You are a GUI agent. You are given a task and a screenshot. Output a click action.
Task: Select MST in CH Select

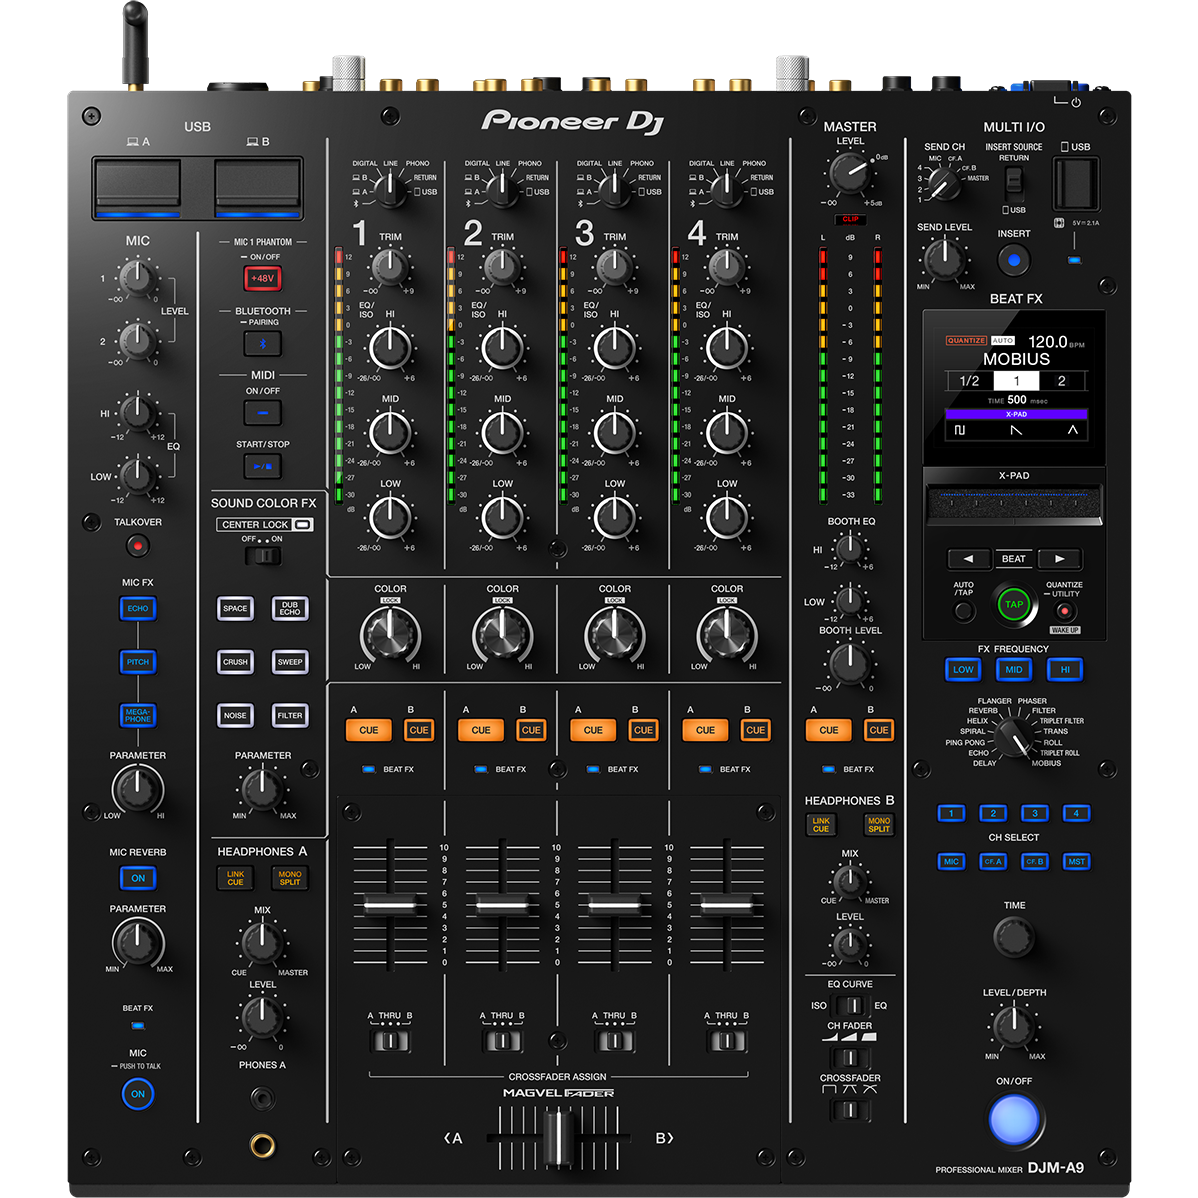pyautogui.click(x=1076, y=861)
